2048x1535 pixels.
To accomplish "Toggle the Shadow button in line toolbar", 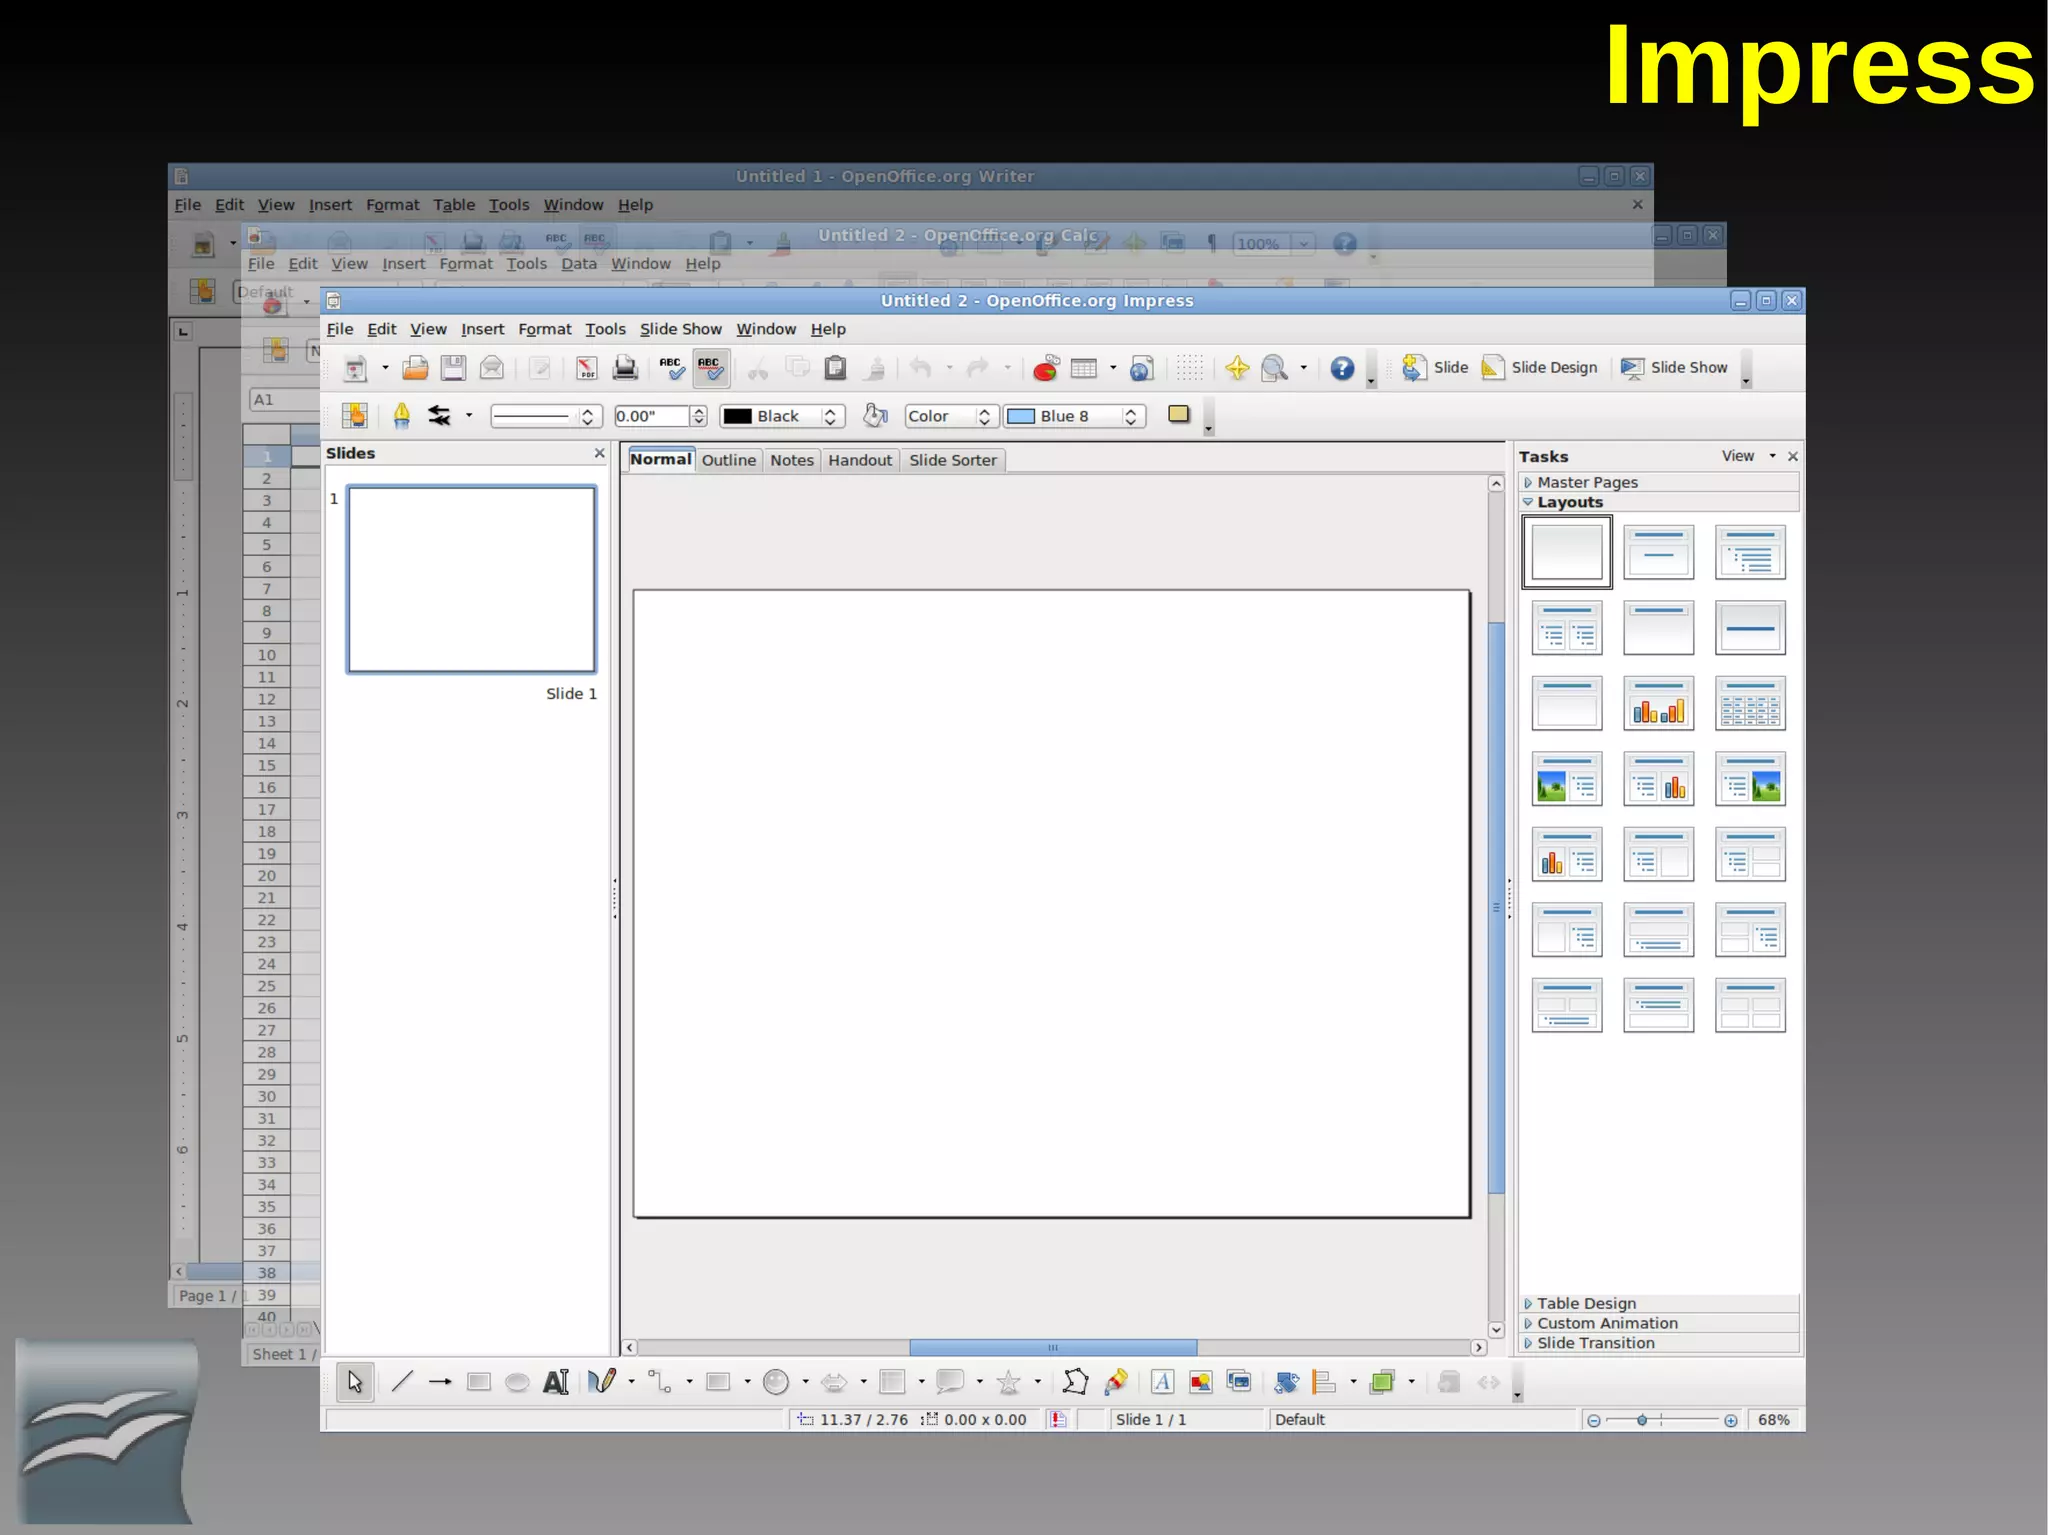I will point(1179,415).
